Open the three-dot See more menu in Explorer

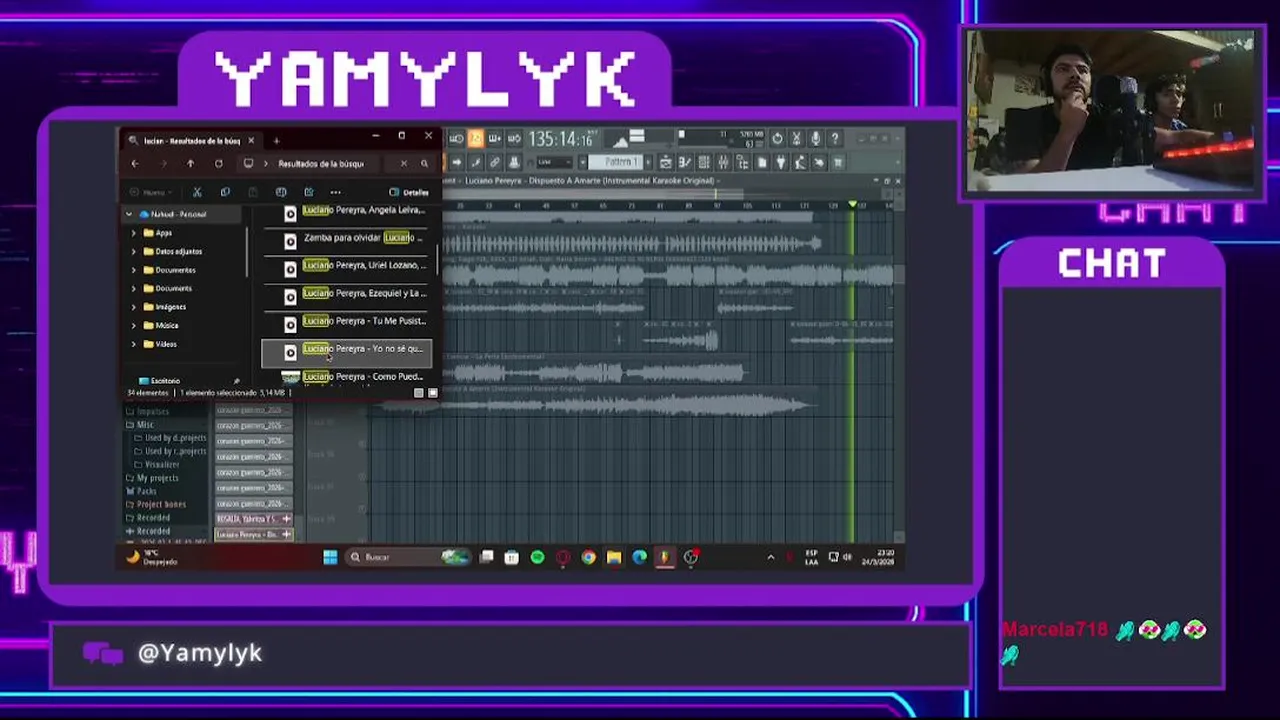[x=336, y=192]
